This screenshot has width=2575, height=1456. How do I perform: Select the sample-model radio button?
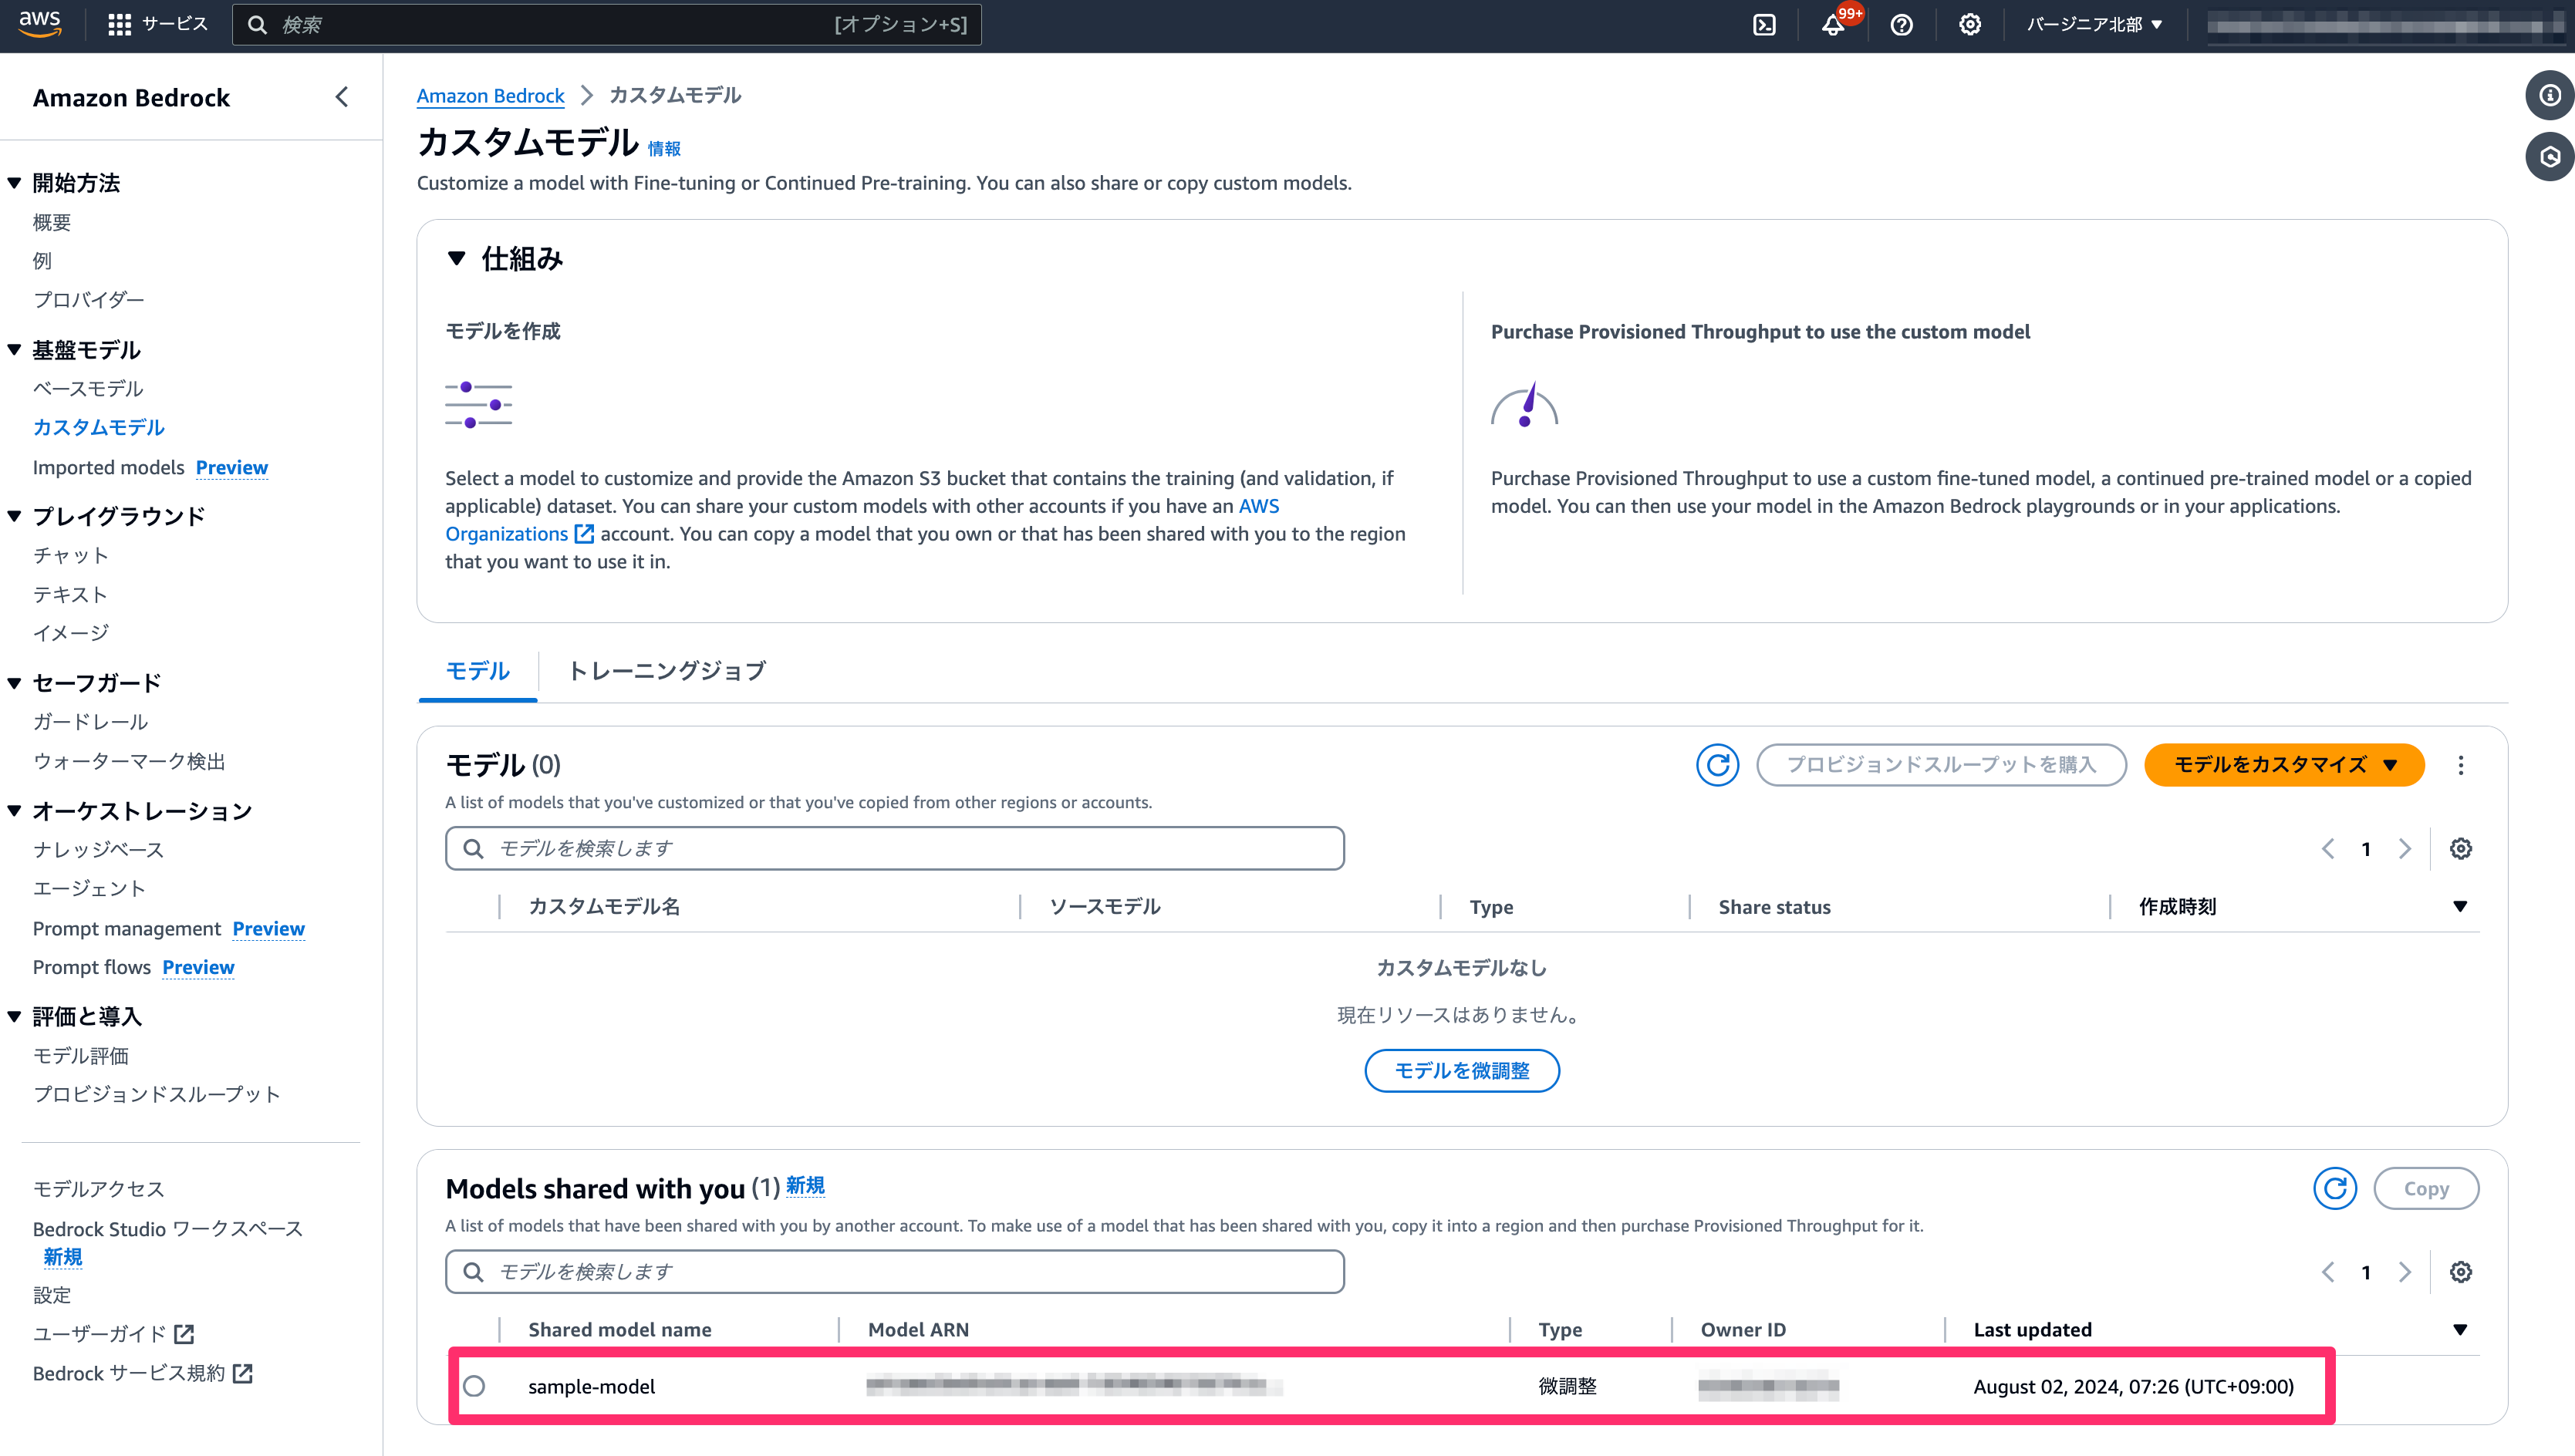(x=474, y=1386)
